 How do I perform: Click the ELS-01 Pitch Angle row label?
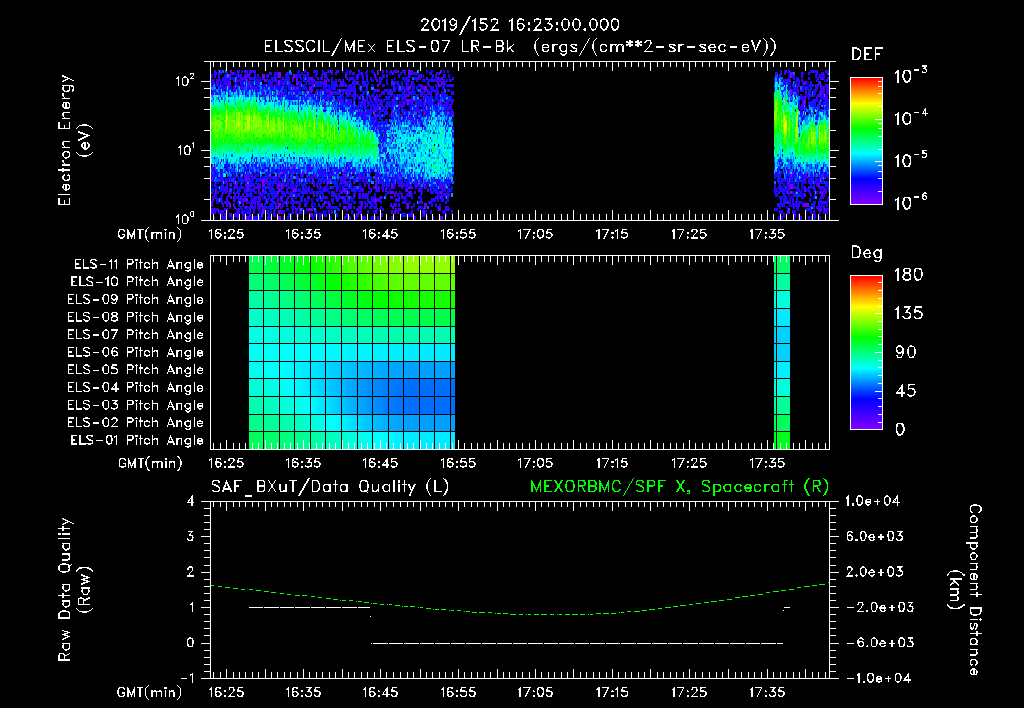tap(136, 440)
